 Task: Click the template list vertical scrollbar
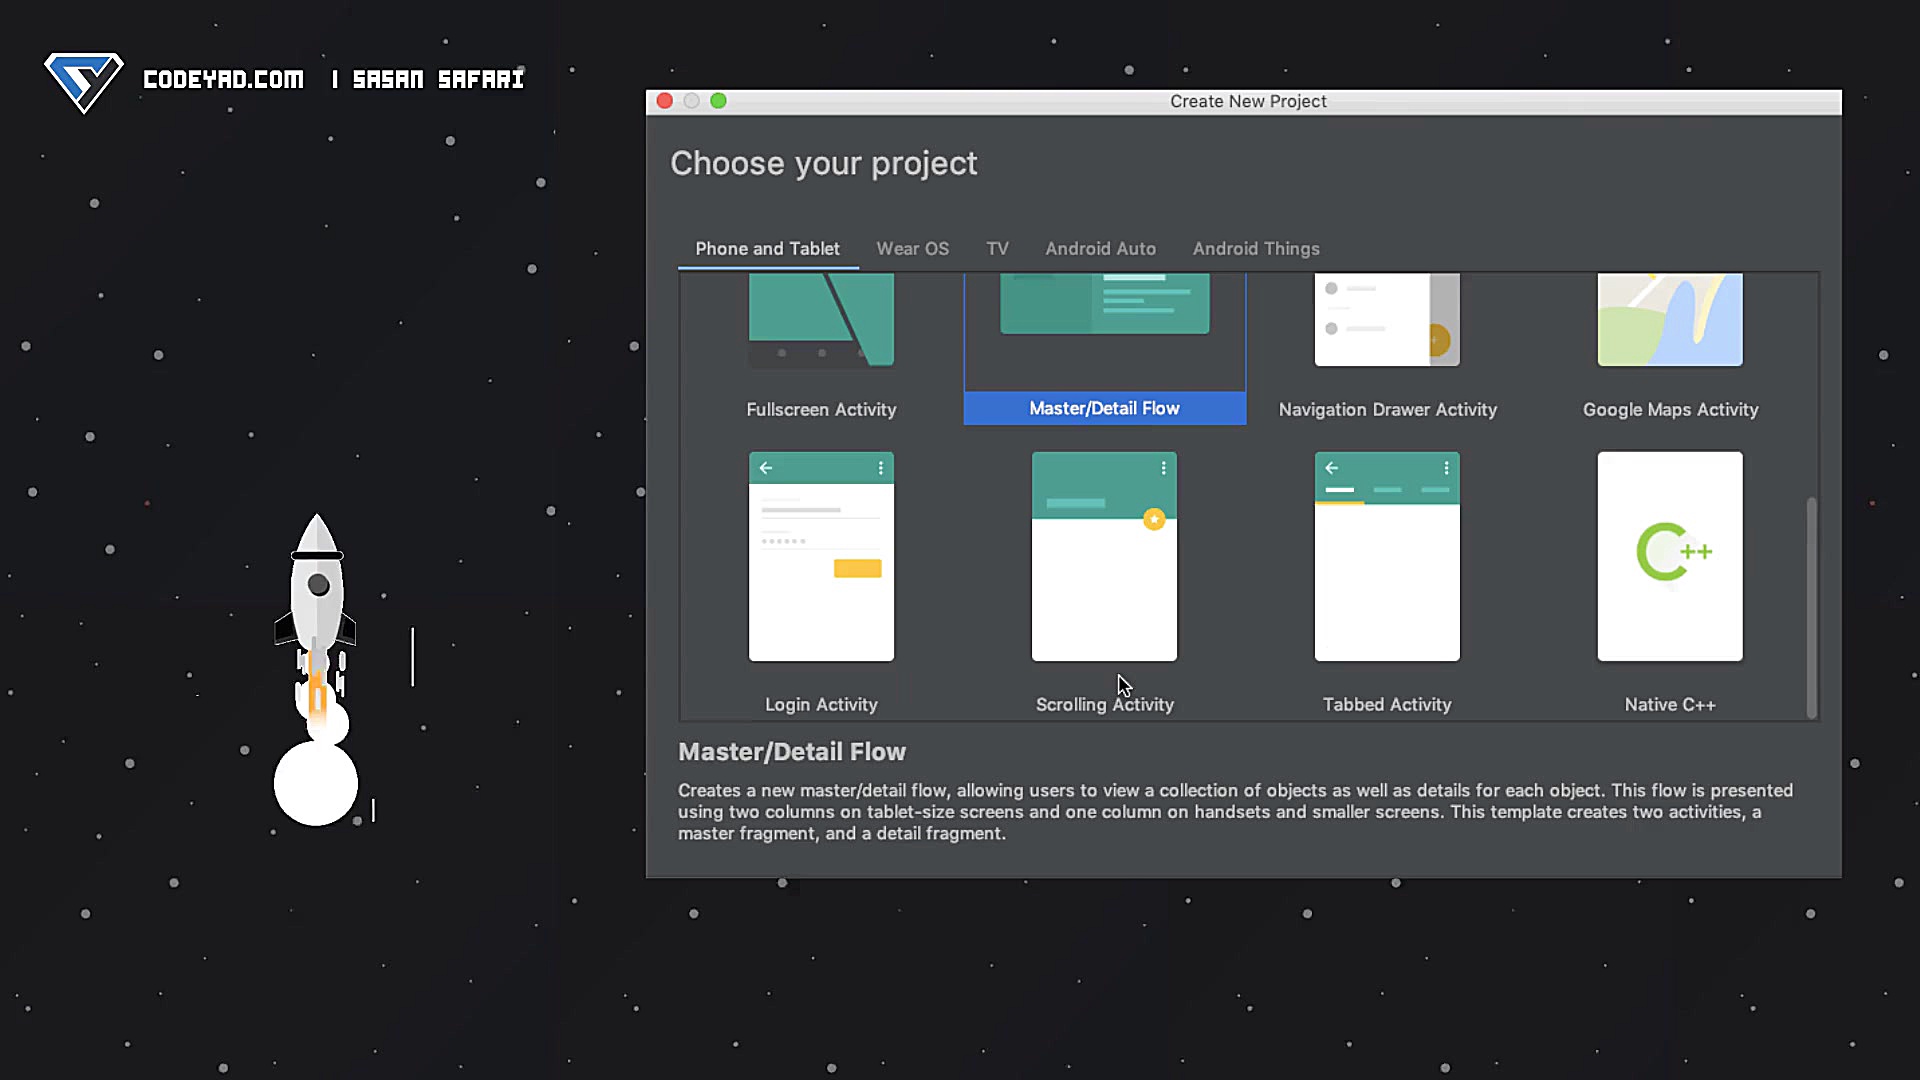tap(1811, 606)
